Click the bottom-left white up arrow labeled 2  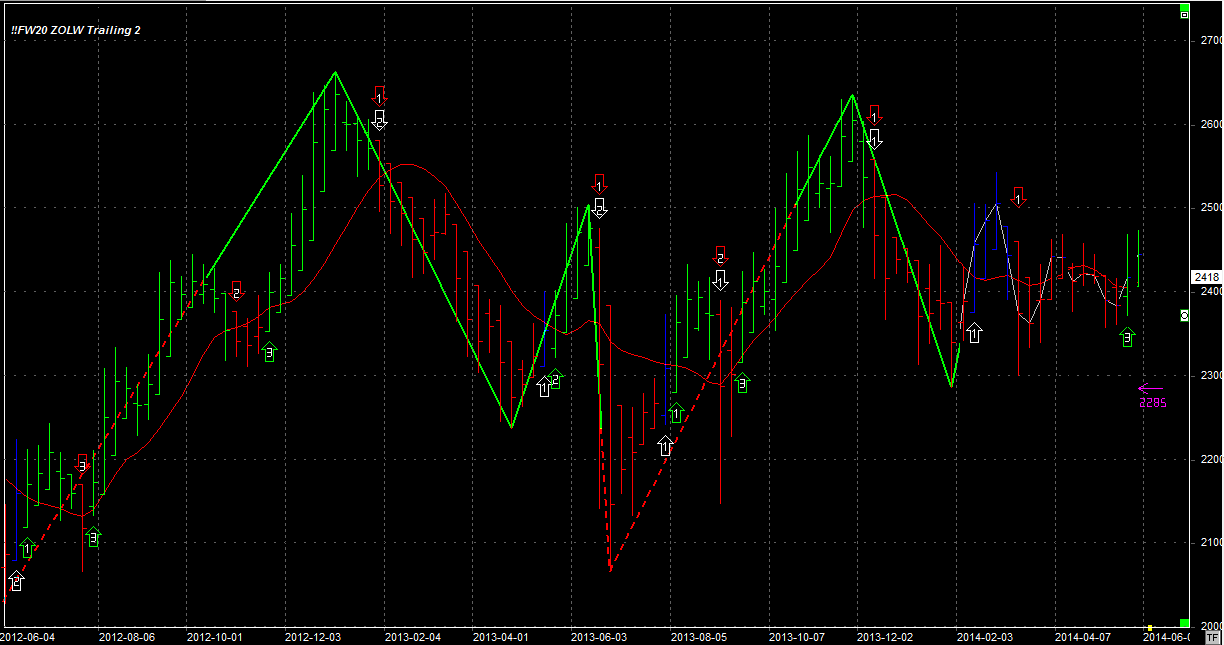click(x=16, y=580)
